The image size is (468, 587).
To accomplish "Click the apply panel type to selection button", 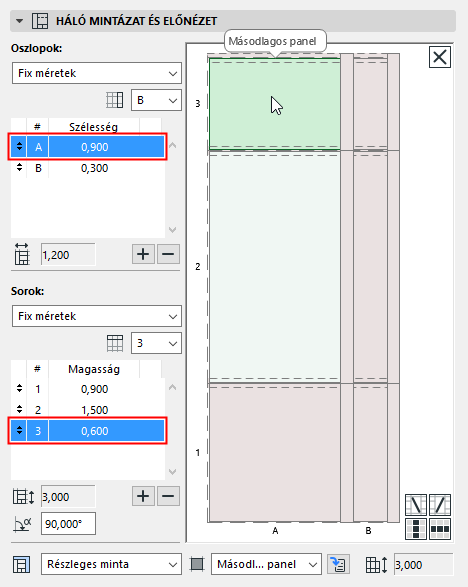I will coord(338,564).
